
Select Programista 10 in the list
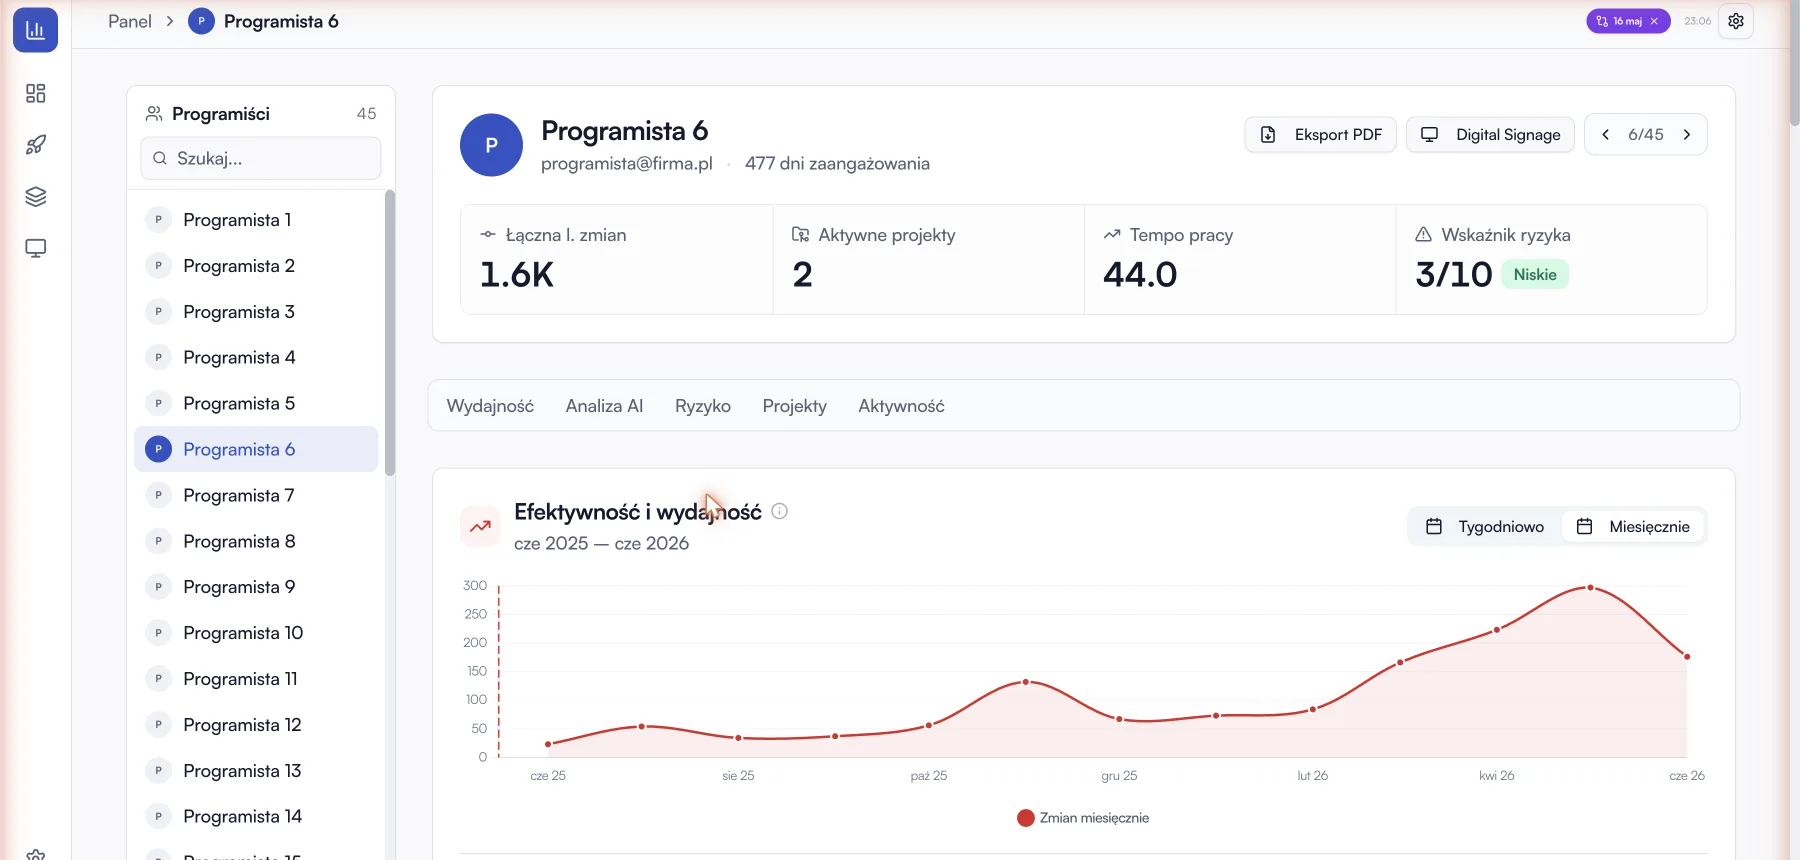pyautogui.click(x=256, y=633)
